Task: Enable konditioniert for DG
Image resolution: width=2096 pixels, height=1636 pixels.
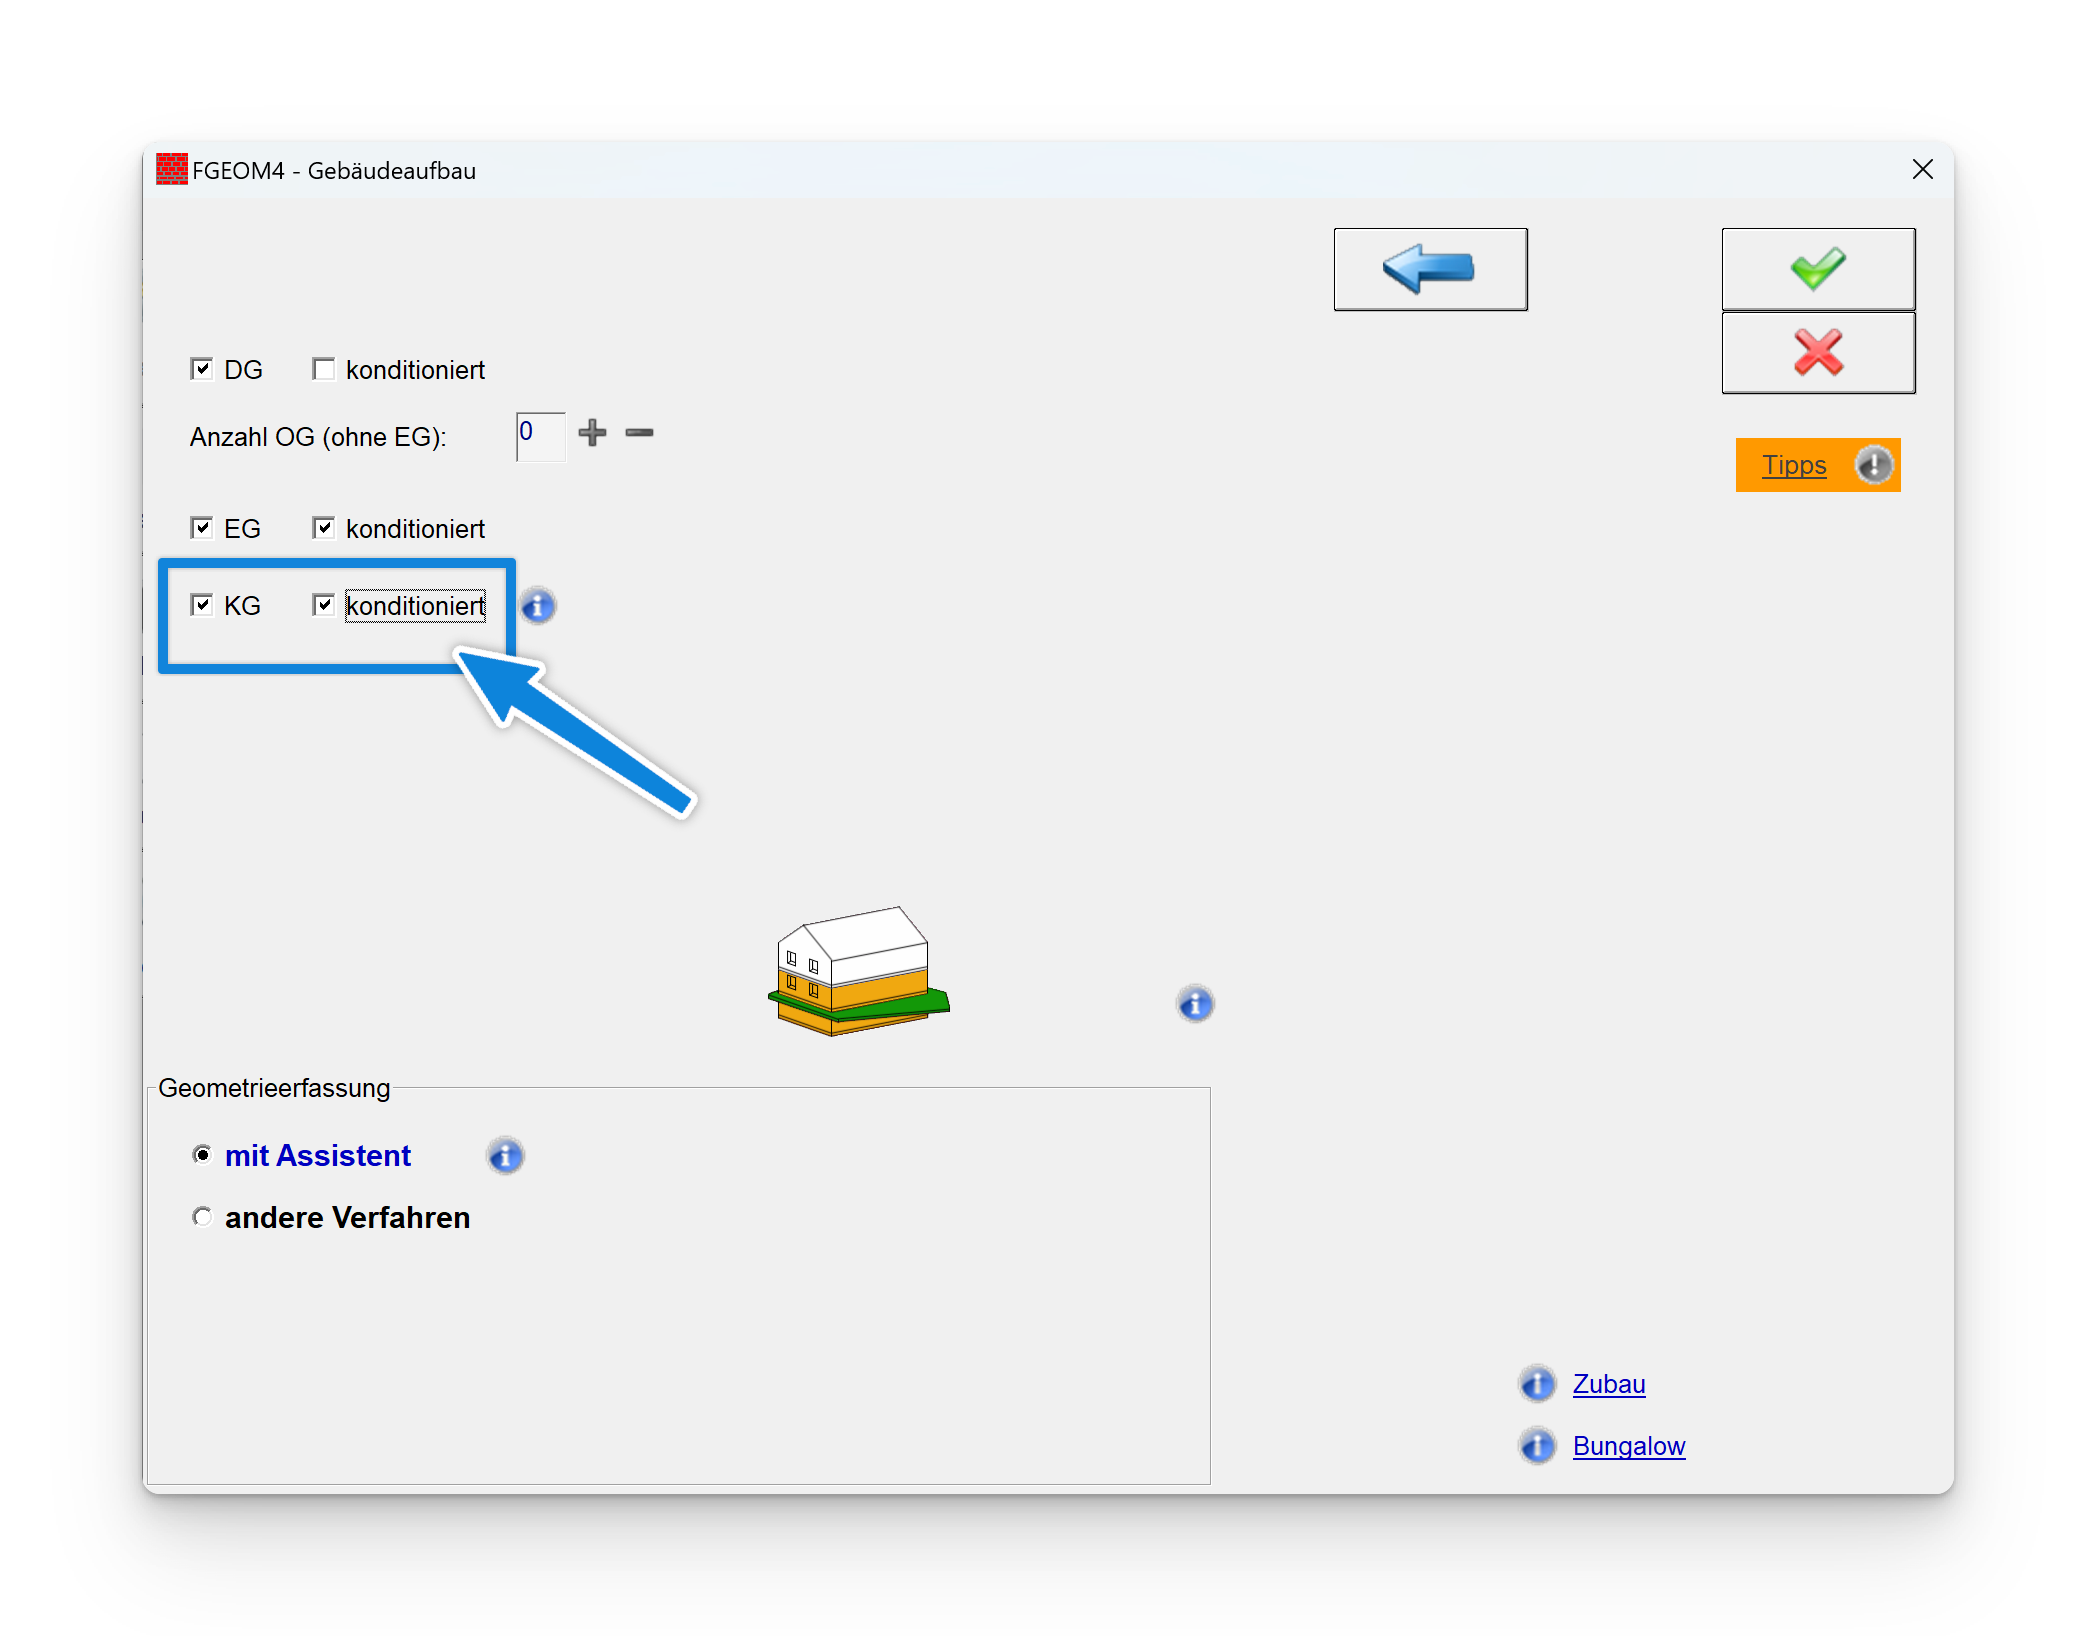Action: point(323,369)
